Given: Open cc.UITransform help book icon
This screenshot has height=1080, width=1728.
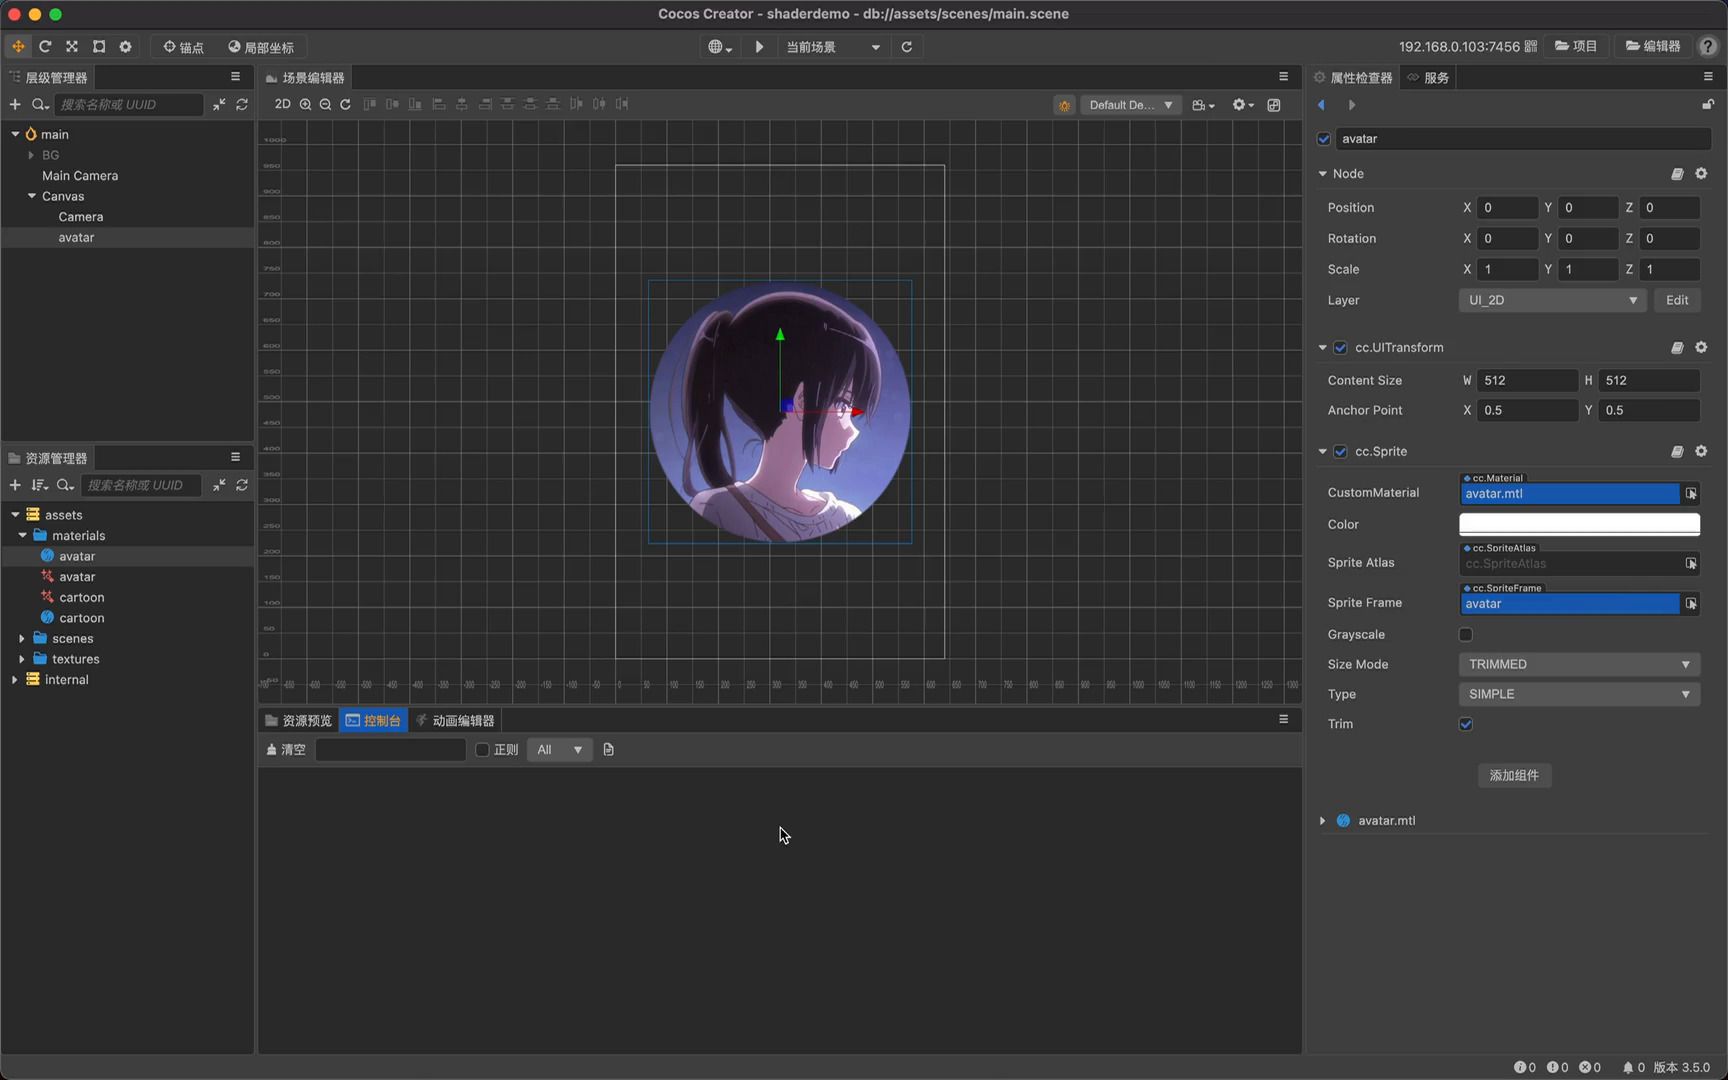Looking at the screenshot, I should (x=1677, y=348).
